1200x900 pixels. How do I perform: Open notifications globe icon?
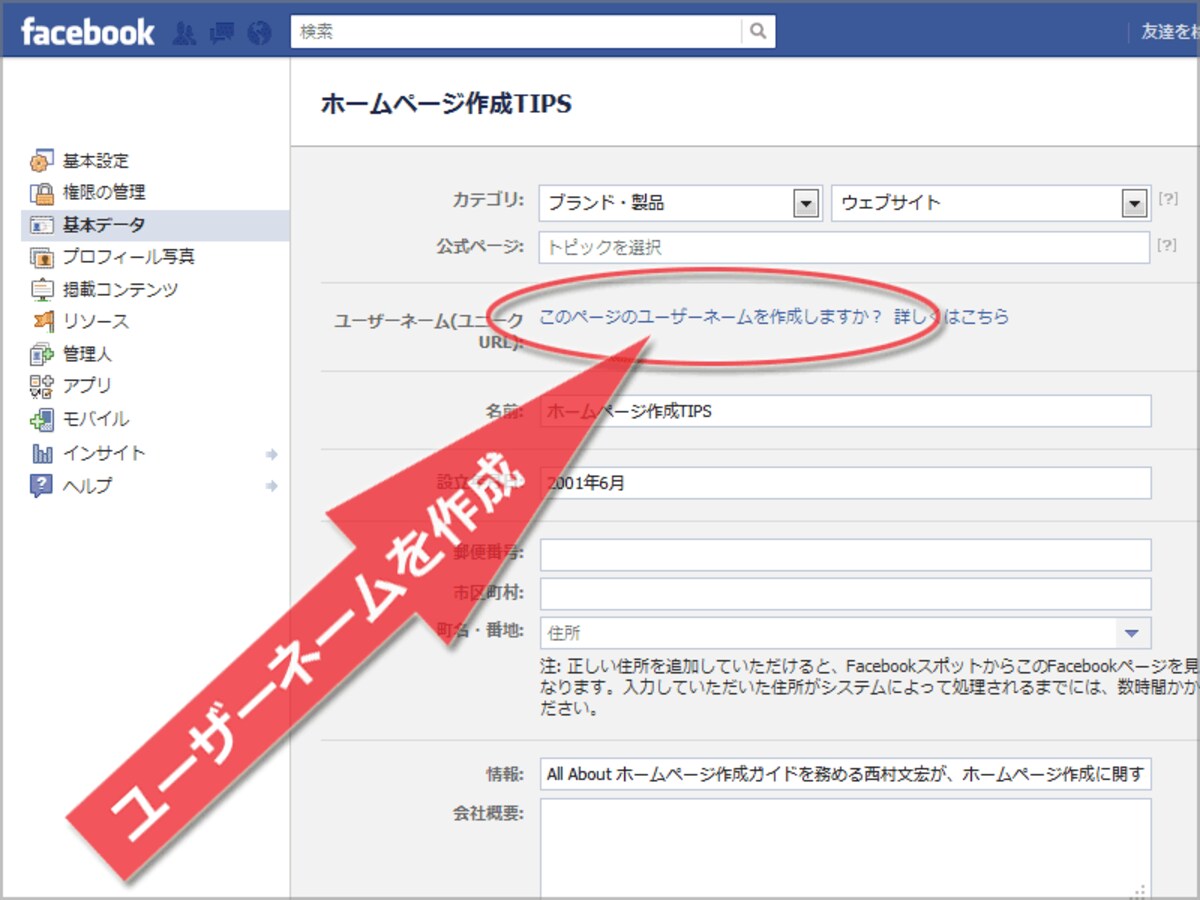point(259,33)
